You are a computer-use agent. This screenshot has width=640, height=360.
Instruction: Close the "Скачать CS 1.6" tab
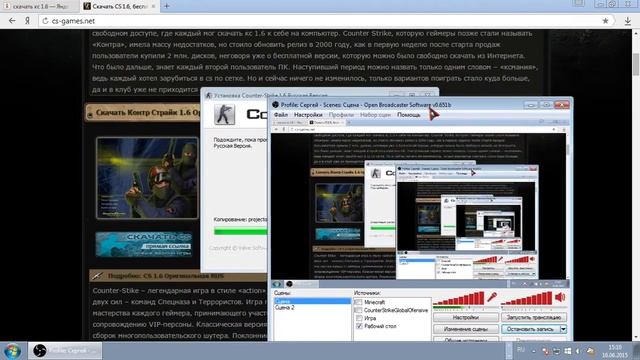[153, 7]
